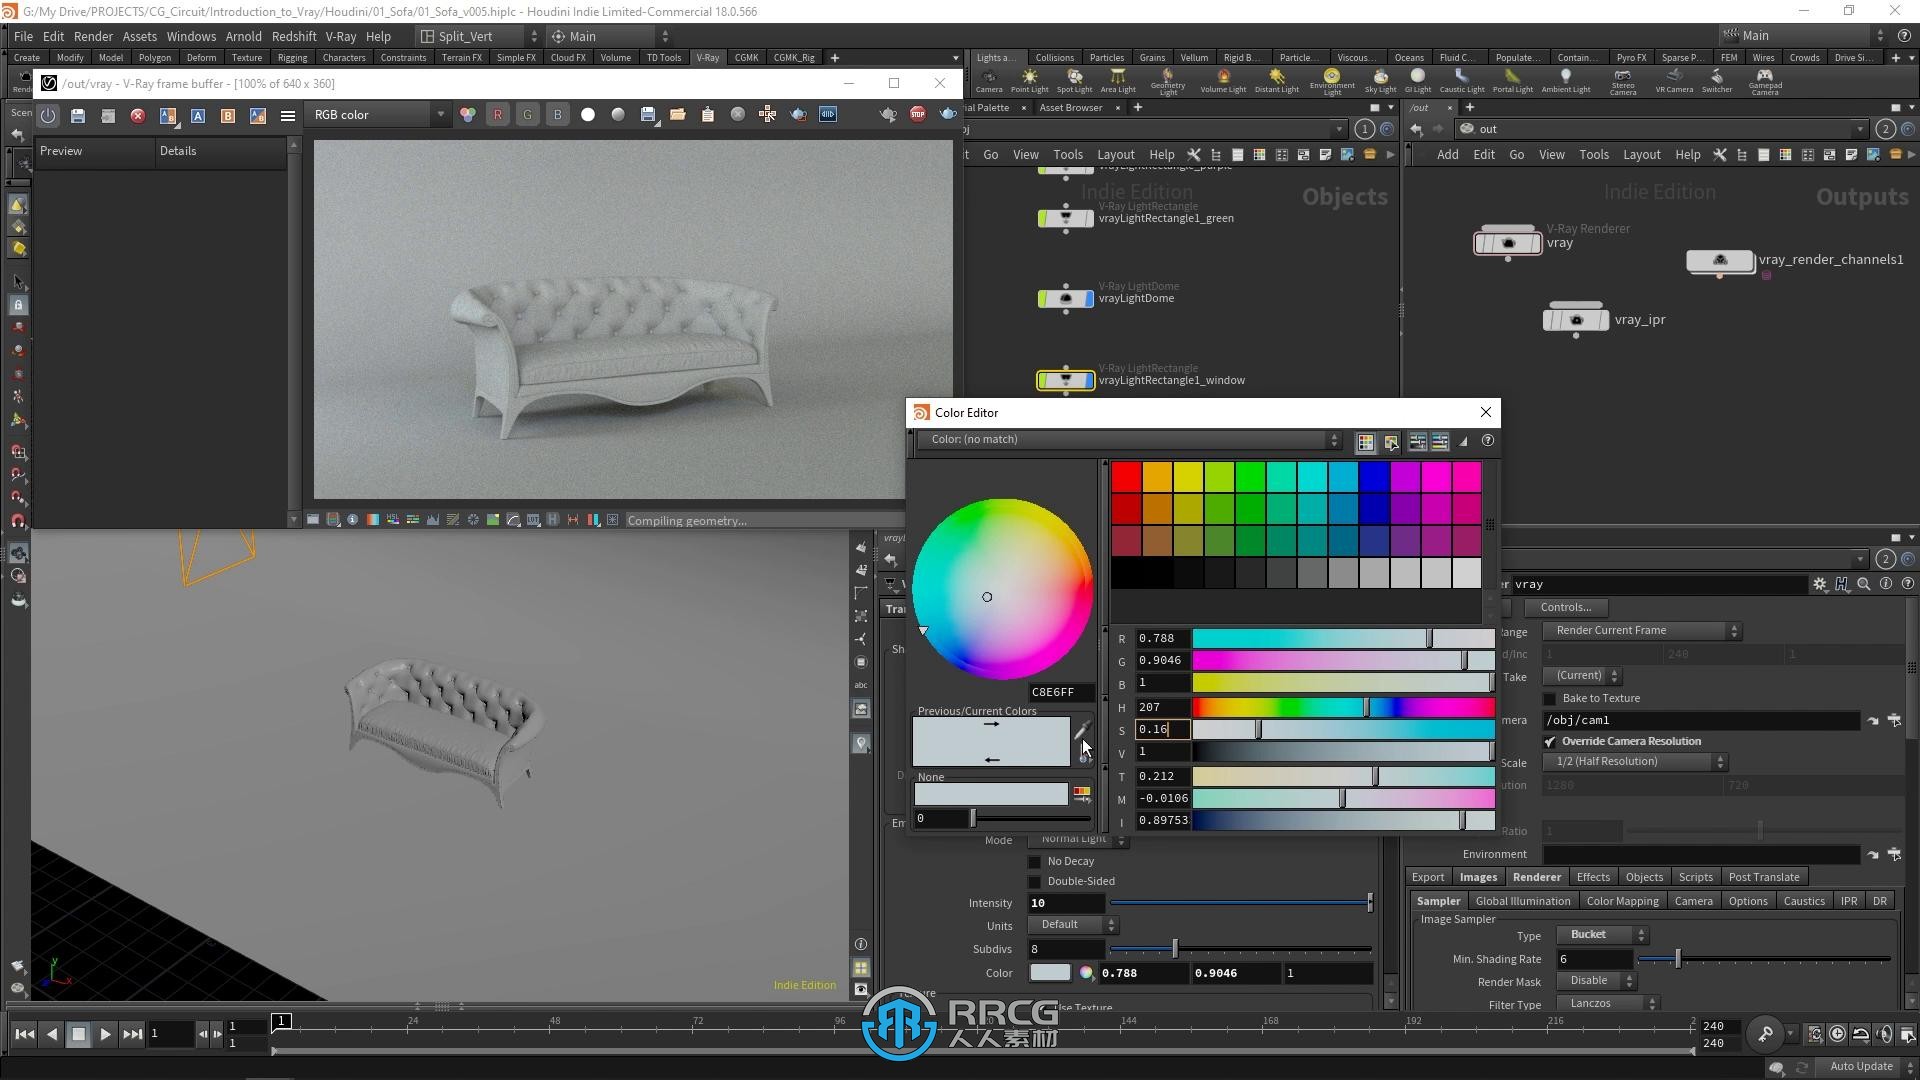This screenshot has height=1080, width=1920.
Task: Click the Stop render icon in frame buffer
Action: [x=917, y=115]
